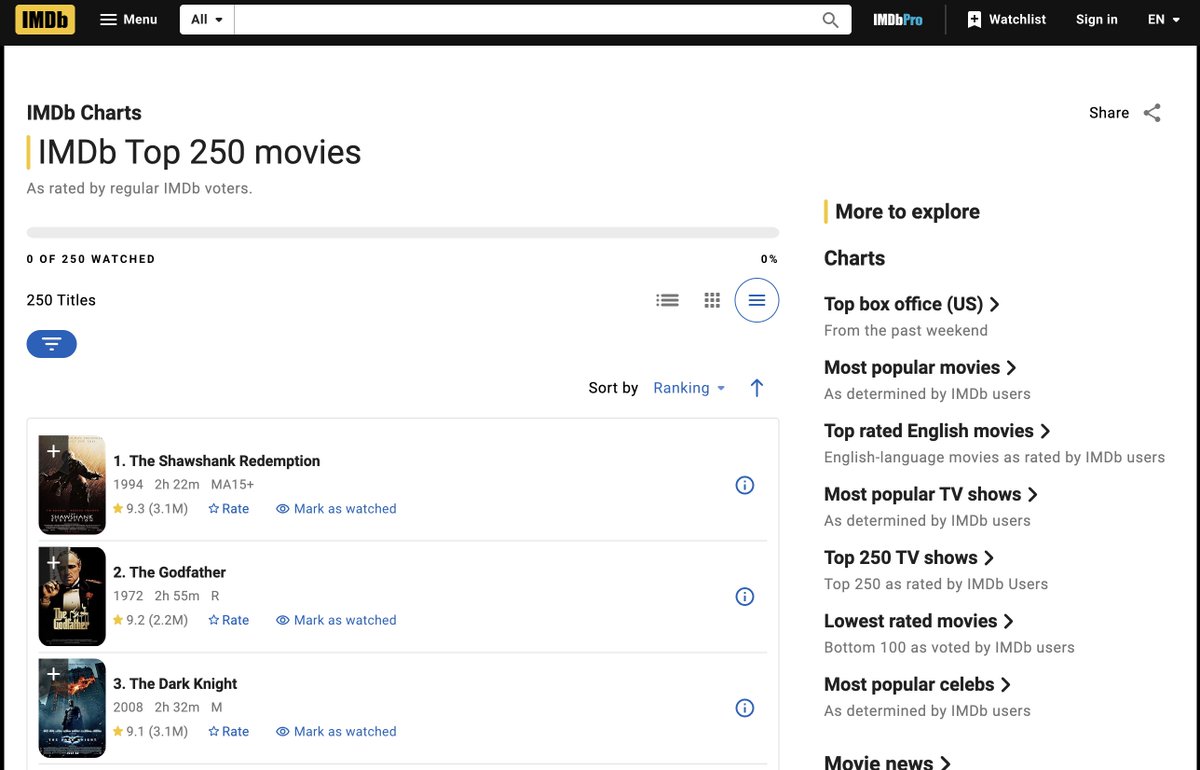Click the 9.3 star rating text

150,509
